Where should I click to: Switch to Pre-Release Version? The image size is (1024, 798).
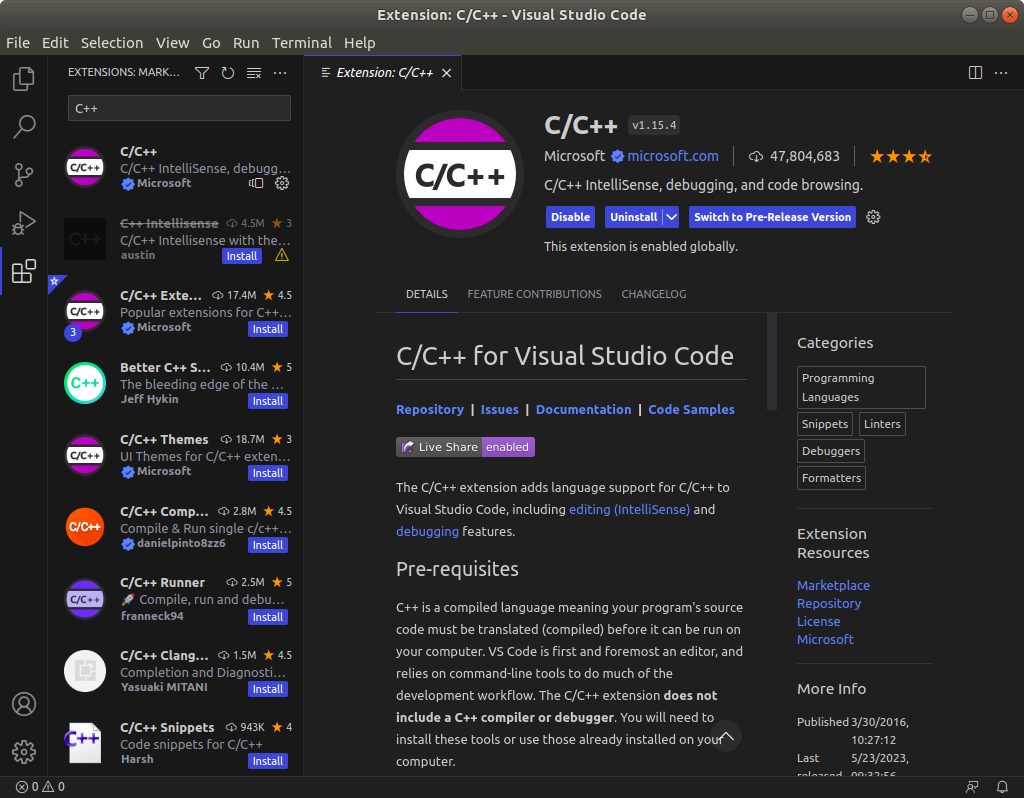(772, 217)
